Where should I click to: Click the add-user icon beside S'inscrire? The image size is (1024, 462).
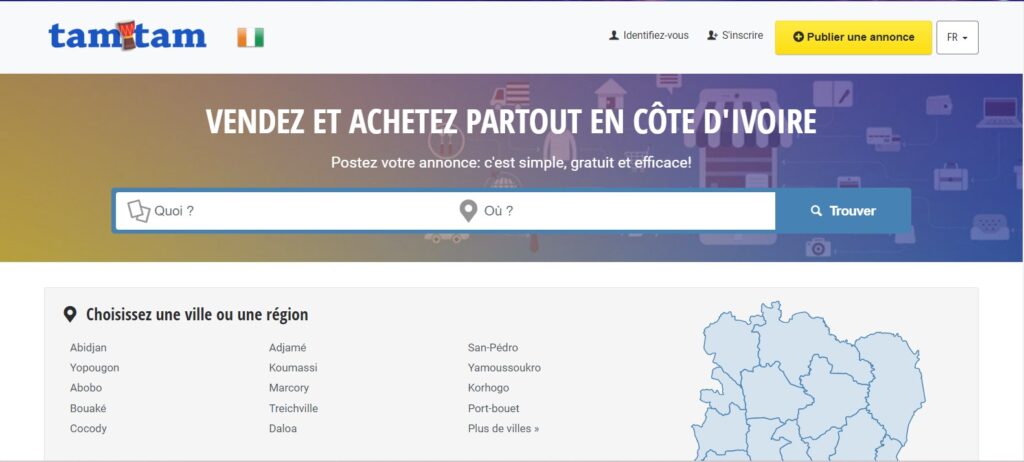pos(712,35)
